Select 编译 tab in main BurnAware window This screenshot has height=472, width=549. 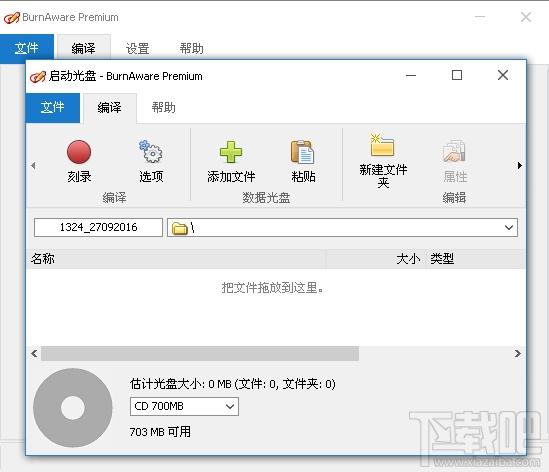pos(84,48)
